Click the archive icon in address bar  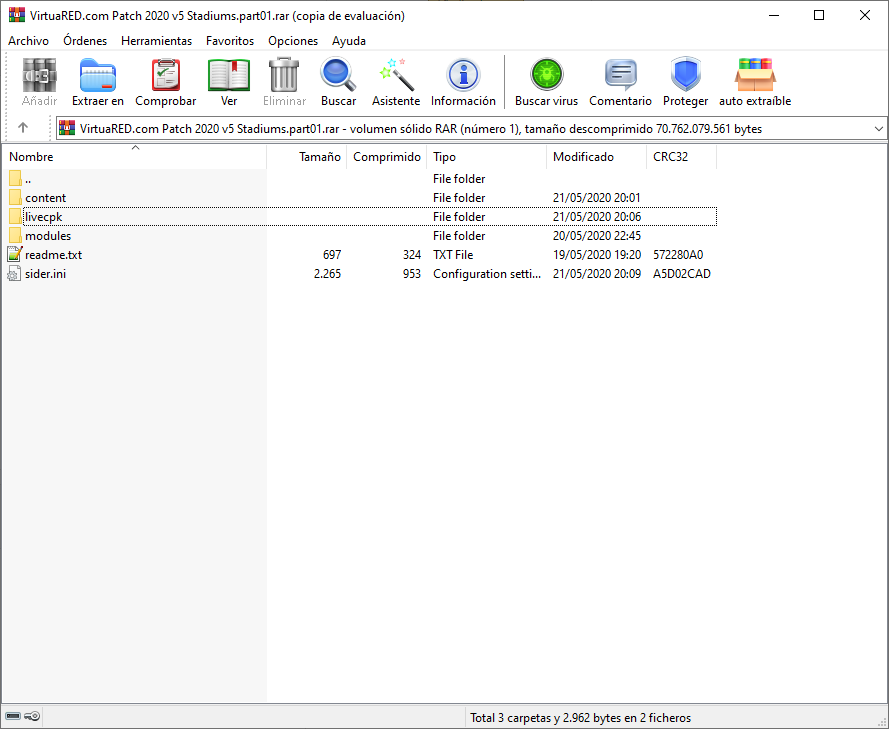pyautogui.click(x=67, y=128)
